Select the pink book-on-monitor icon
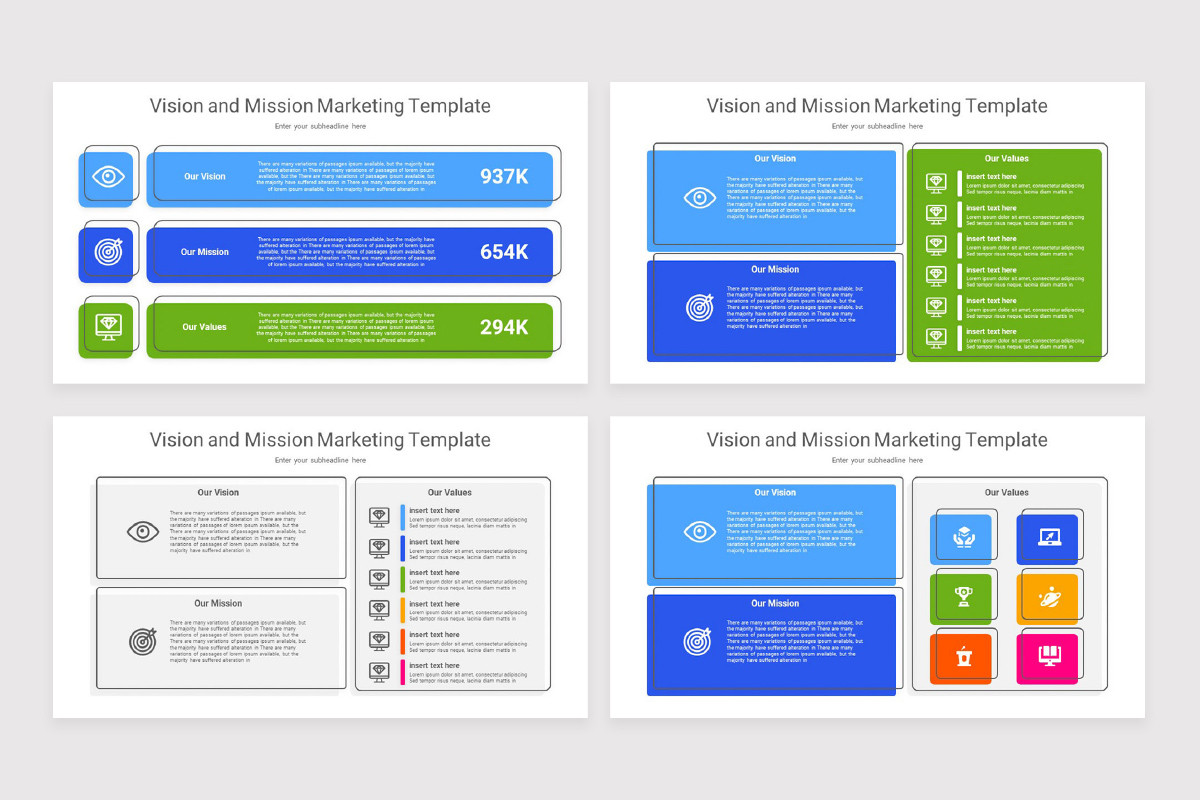Screen dimensions: 1200x800 [x=1048, y=657]
